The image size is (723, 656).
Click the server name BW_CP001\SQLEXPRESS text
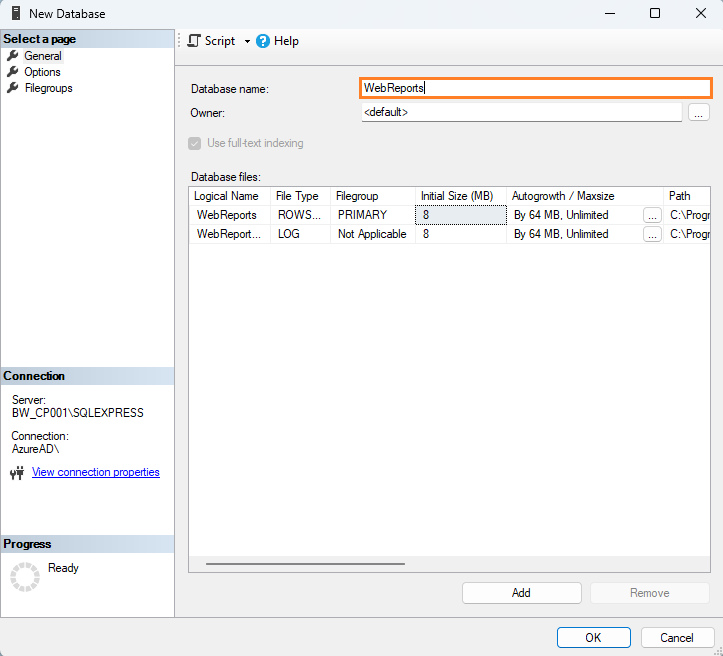[78, 413]
